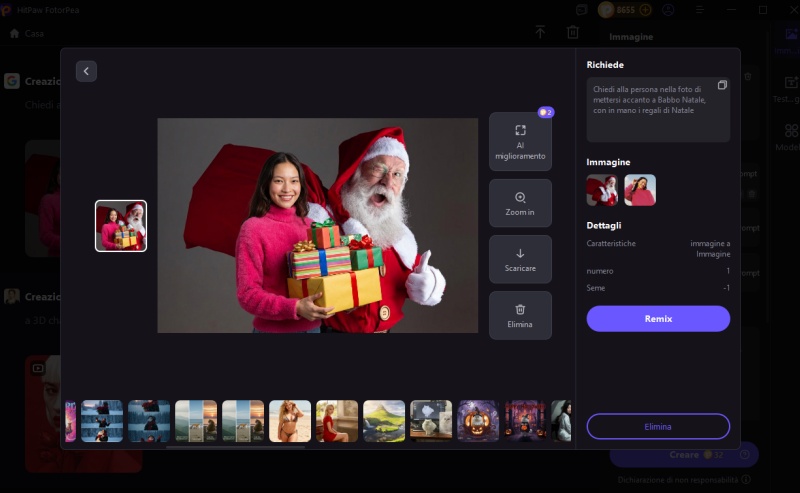Click the back arrow button
The image size is (800, 493).
click(x=86, y=71)
